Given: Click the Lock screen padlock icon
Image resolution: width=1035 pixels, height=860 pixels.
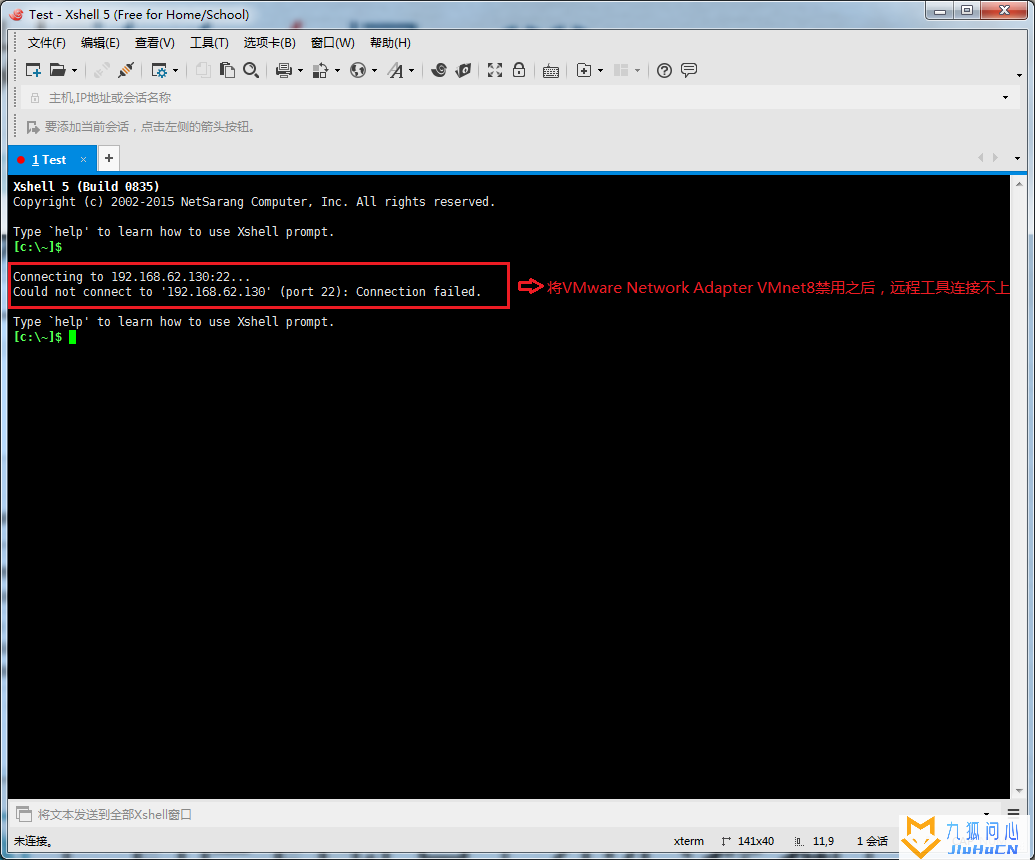Looking at the screenshot, I should (x=519, y=70).
